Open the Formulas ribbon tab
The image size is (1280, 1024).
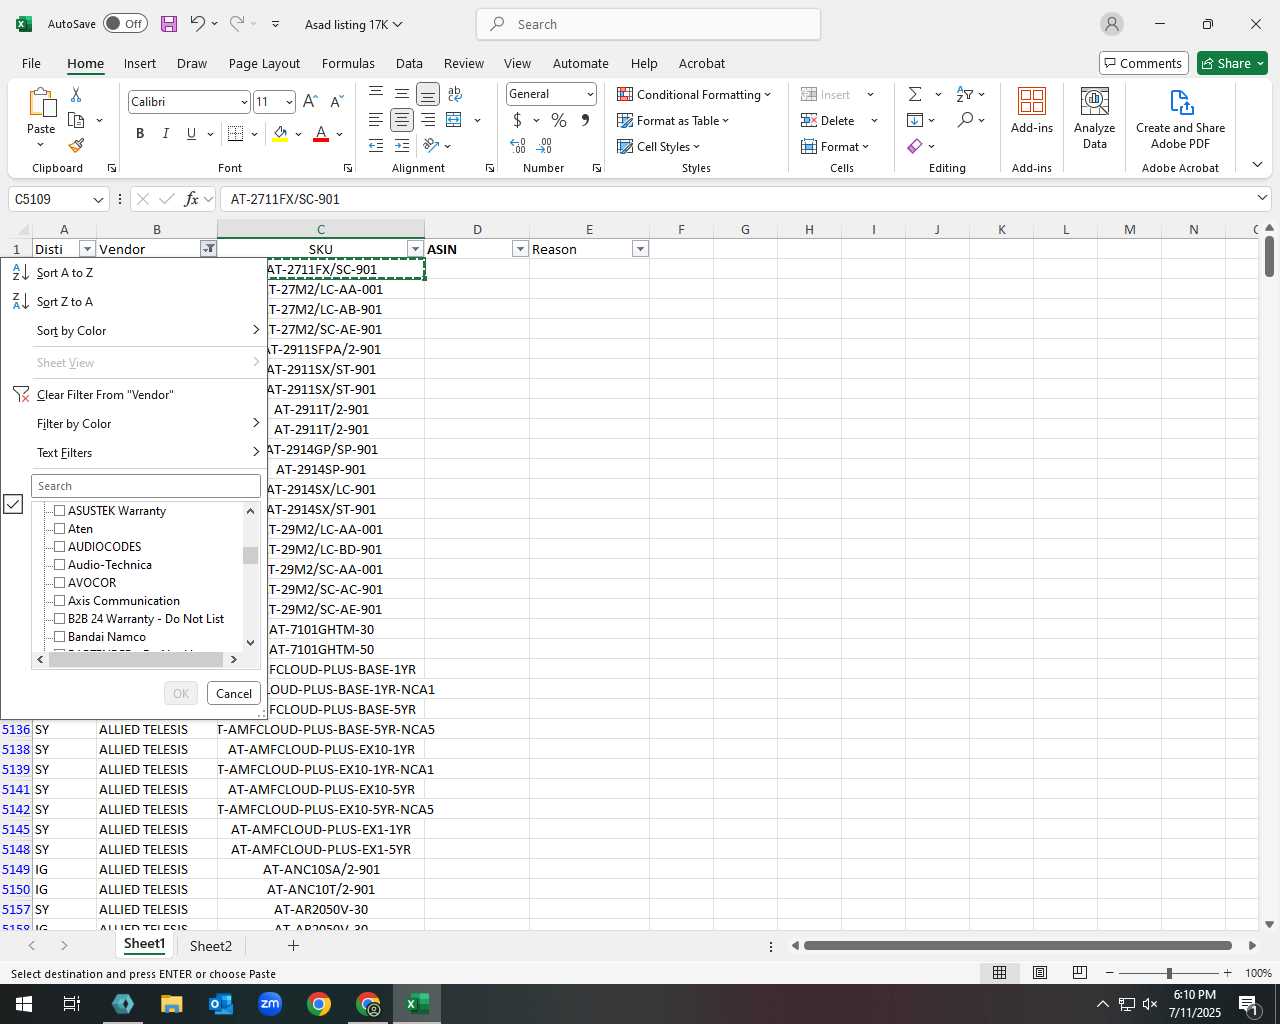pos(348,63)
